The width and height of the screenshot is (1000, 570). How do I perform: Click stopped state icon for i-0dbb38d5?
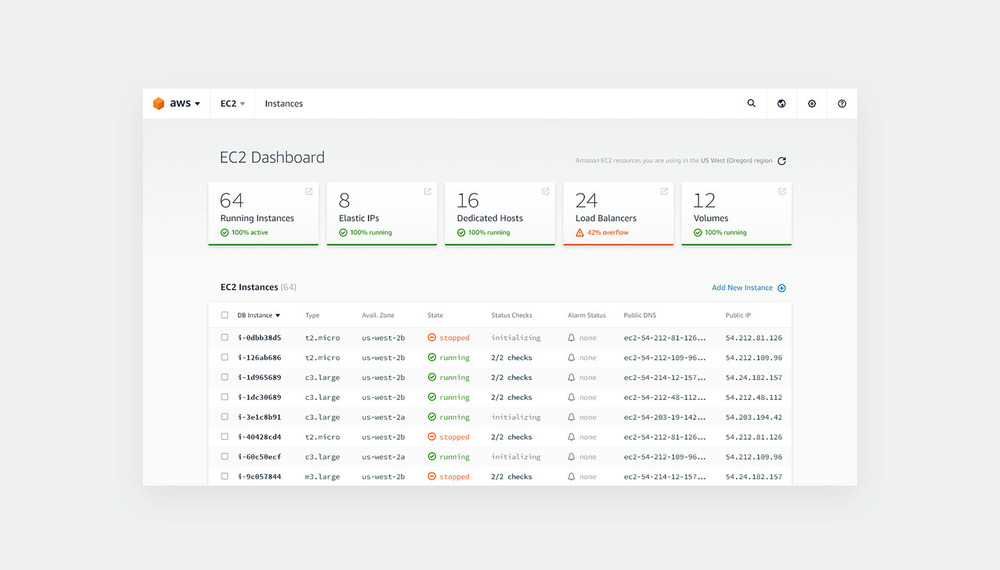click(x=432, y=337)
